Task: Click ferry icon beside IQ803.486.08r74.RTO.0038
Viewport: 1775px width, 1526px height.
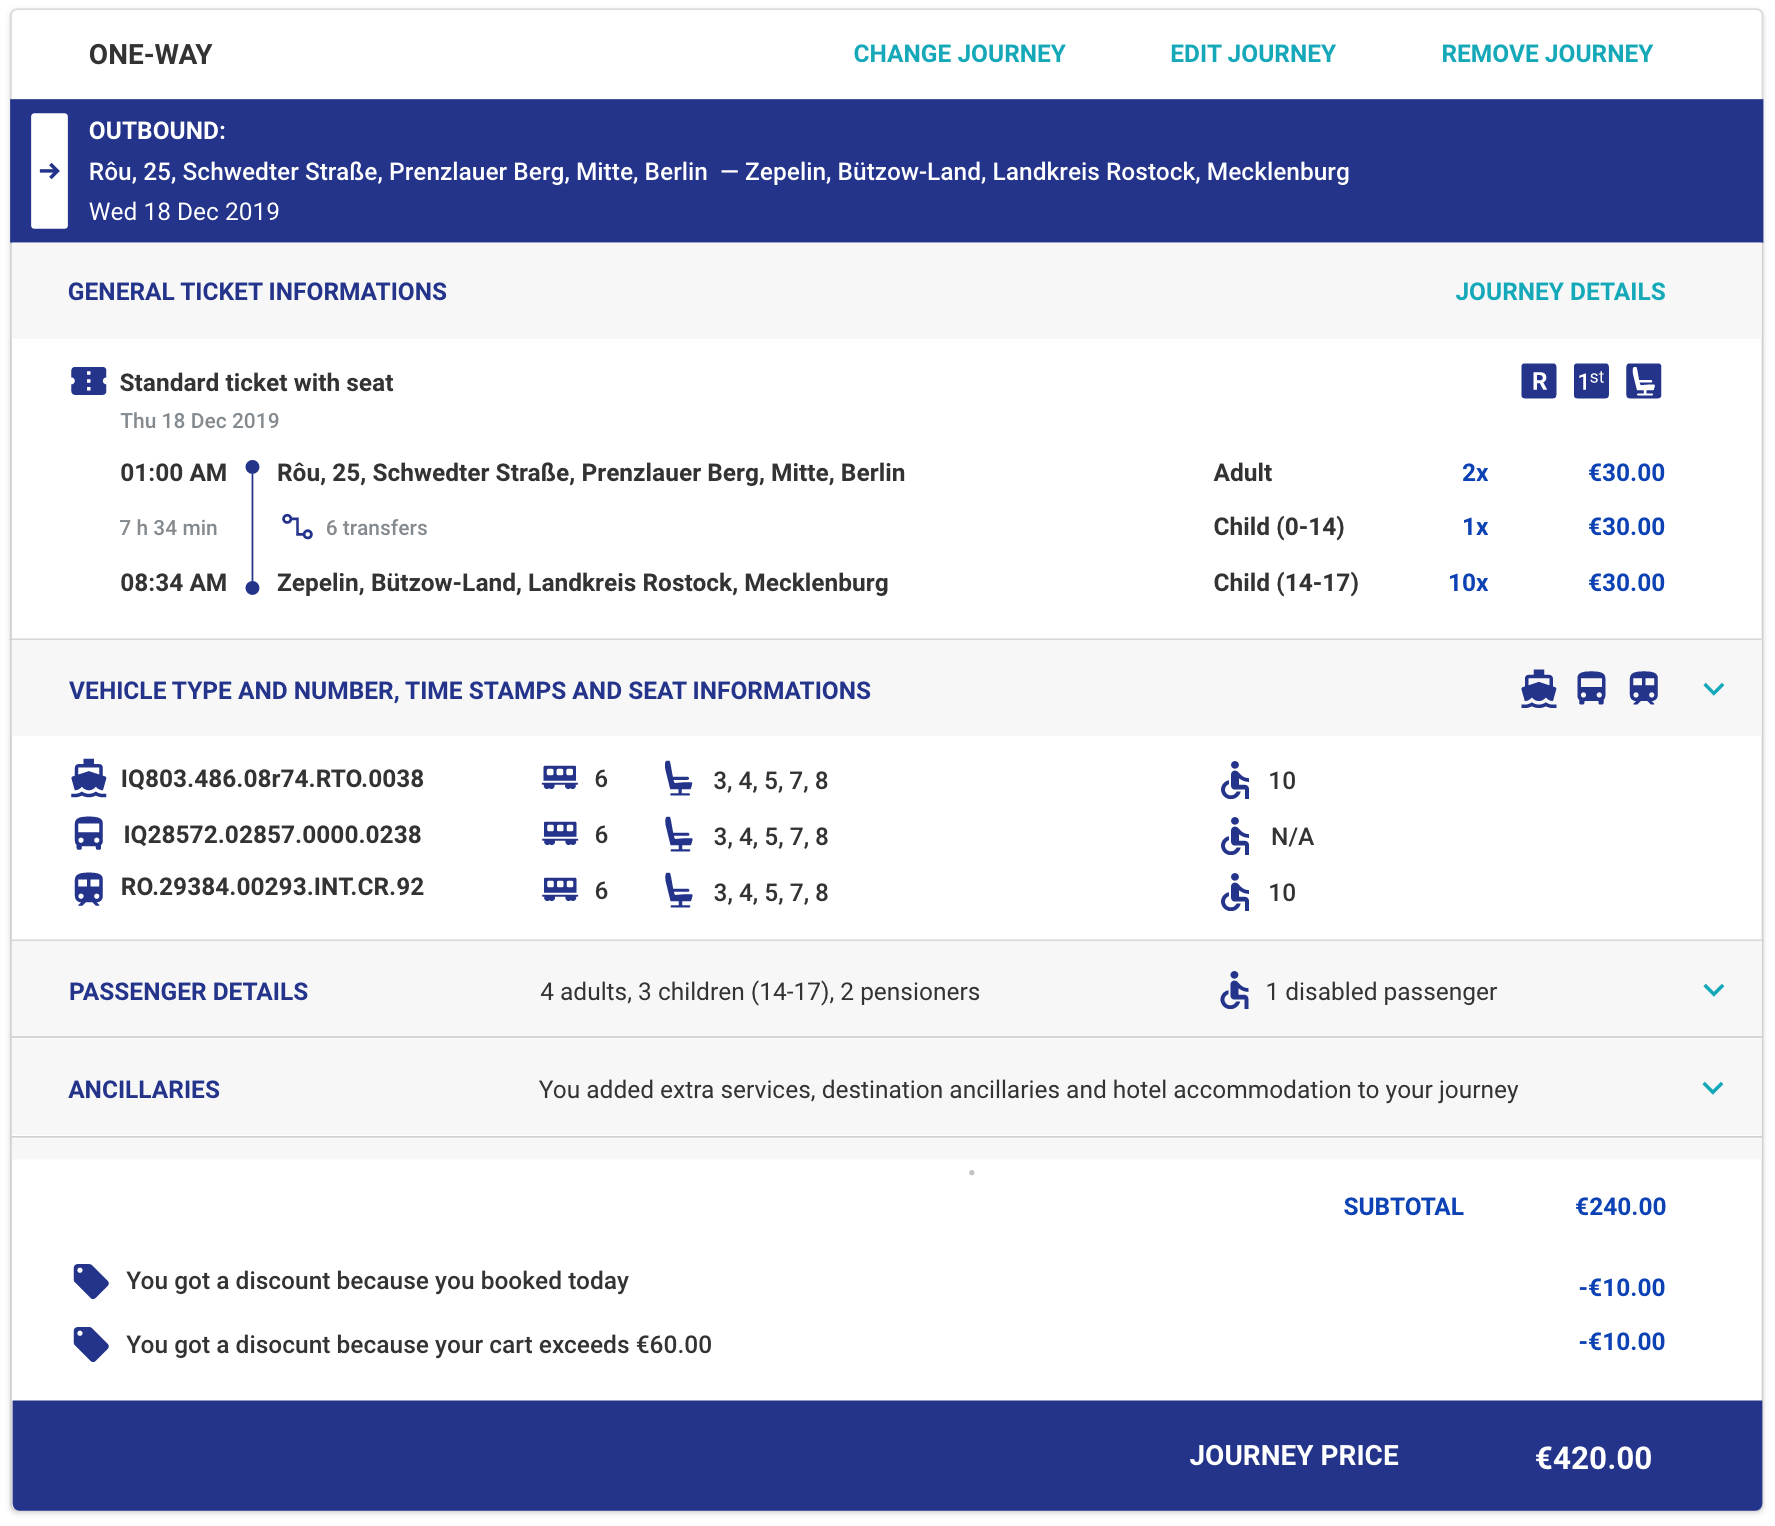Action: [89, 779]
